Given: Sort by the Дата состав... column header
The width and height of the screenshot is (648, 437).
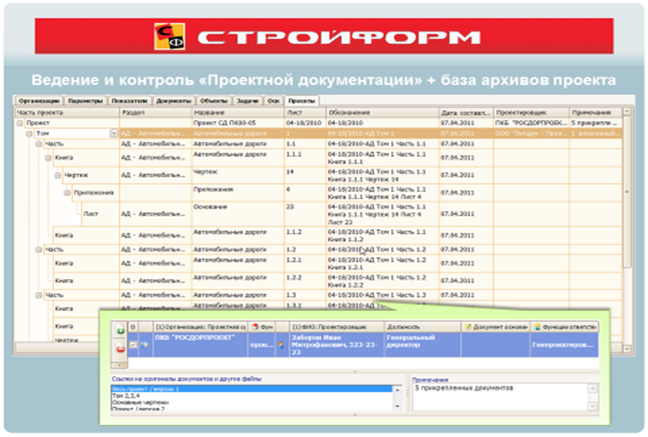Looking at the screenshot, I should point(466,112).
